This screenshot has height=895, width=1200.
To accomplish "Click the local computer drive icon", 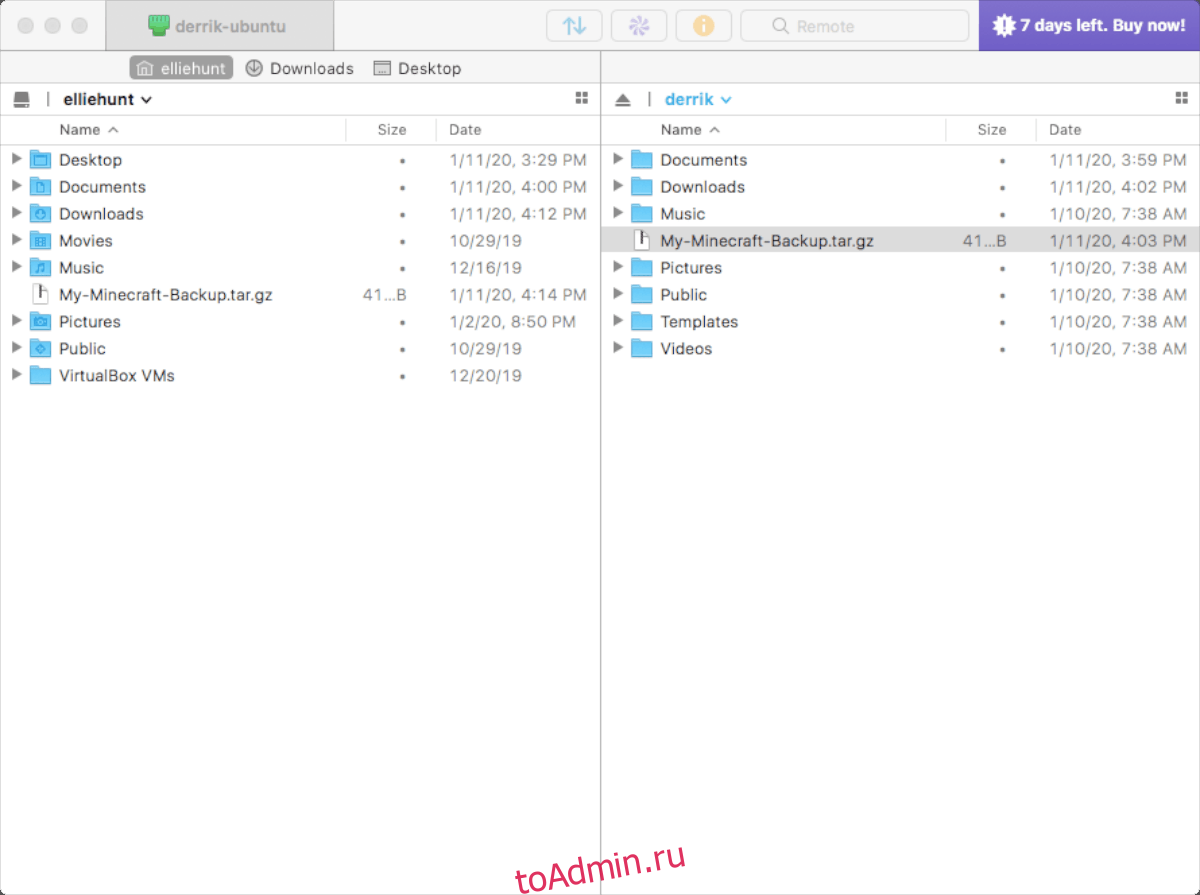I will [21, 100].
